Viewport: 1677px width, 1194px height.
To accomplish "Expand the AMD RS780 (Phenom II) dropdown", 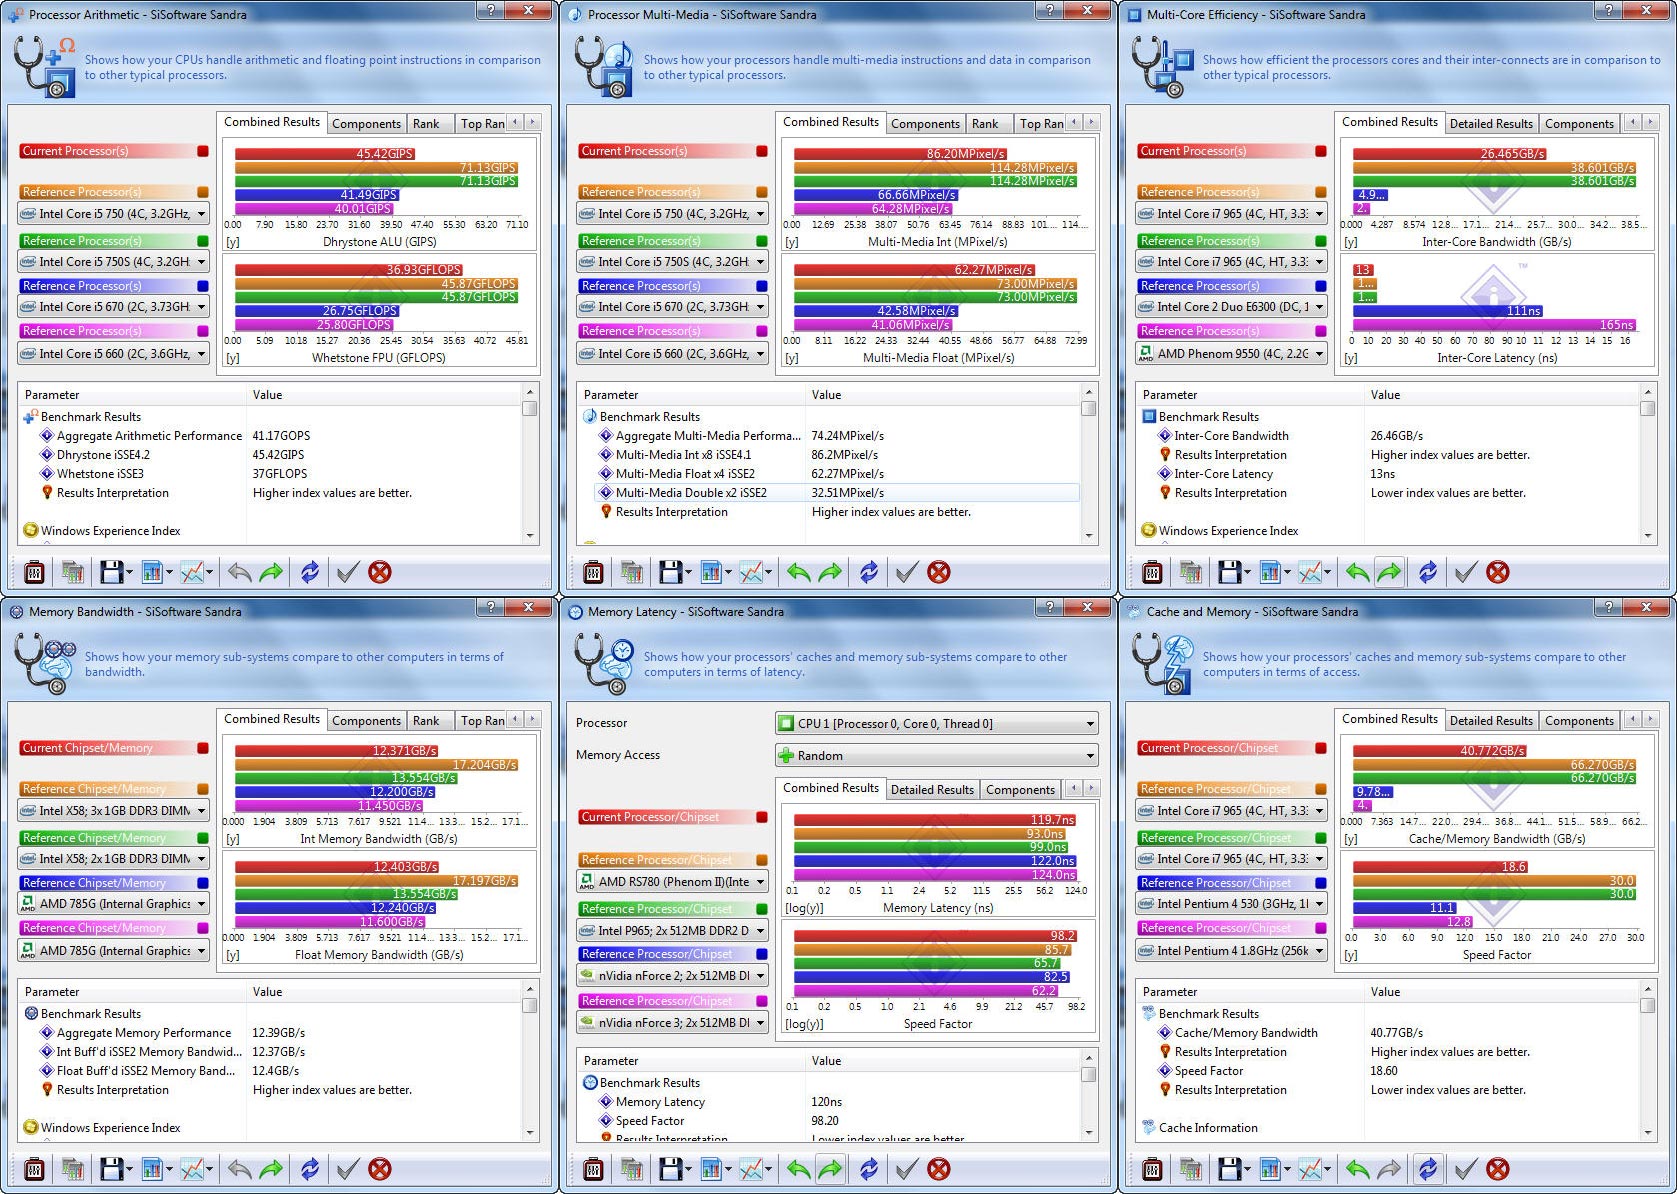I will 672,881.
